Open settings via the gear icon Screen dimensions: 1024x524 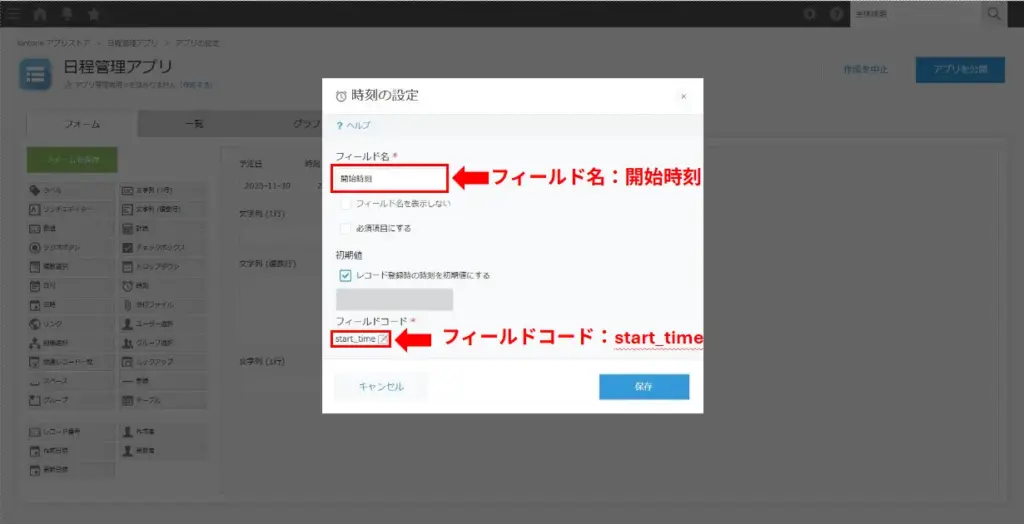click(810, 14)
